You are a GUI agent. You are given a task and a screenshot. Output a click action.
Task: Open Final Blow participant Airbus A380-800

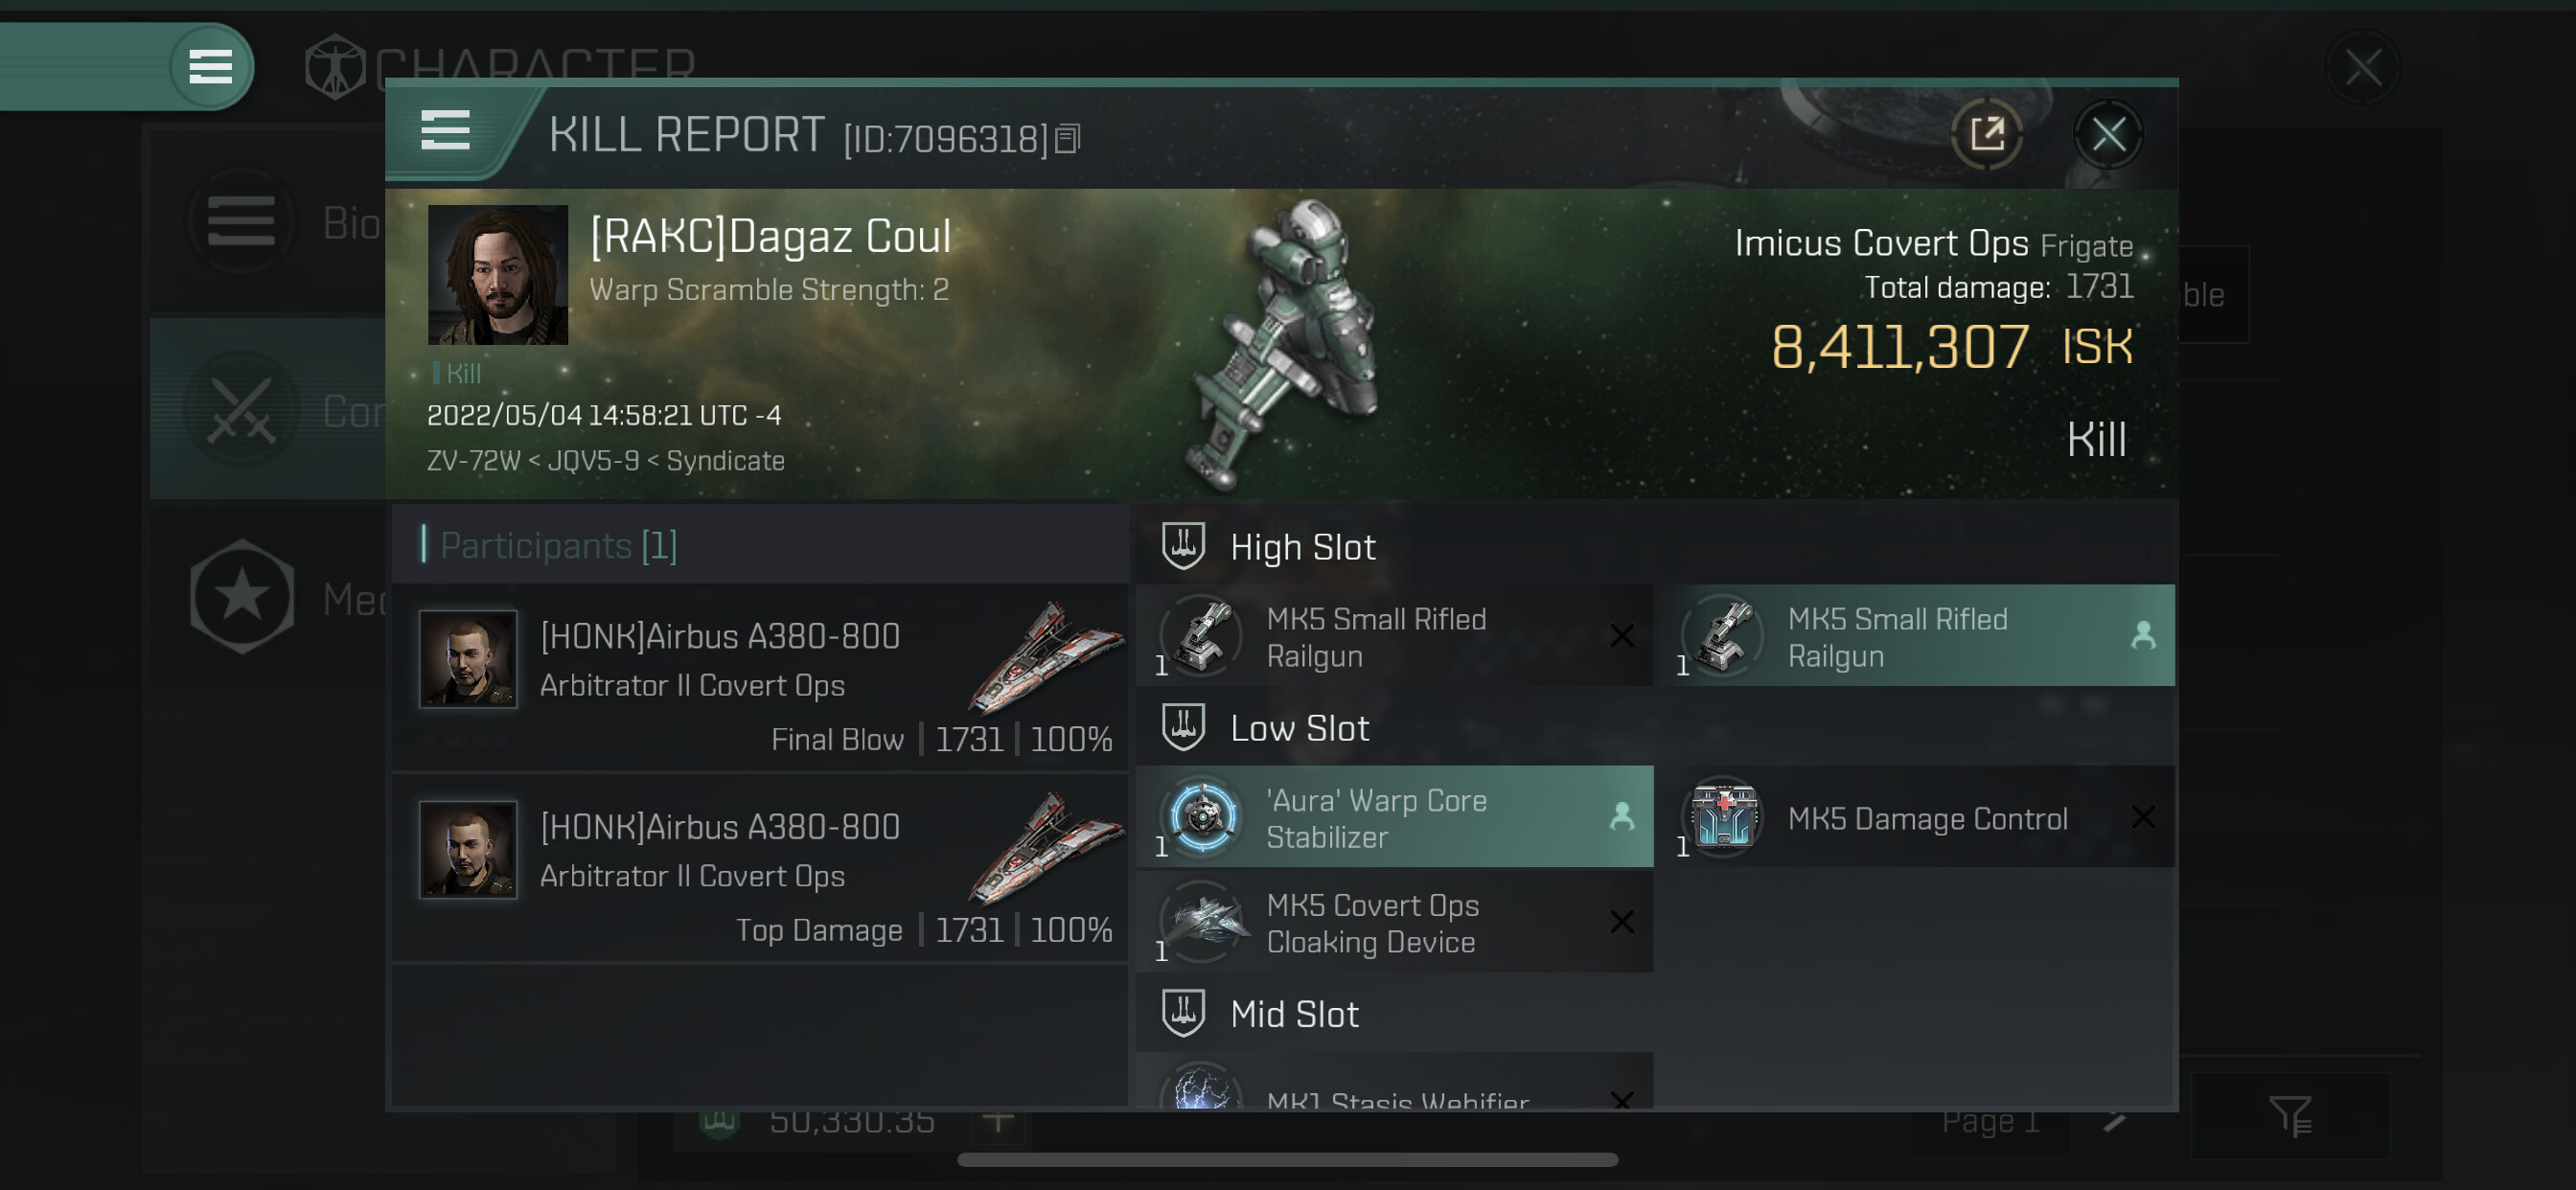click(760, 678)
